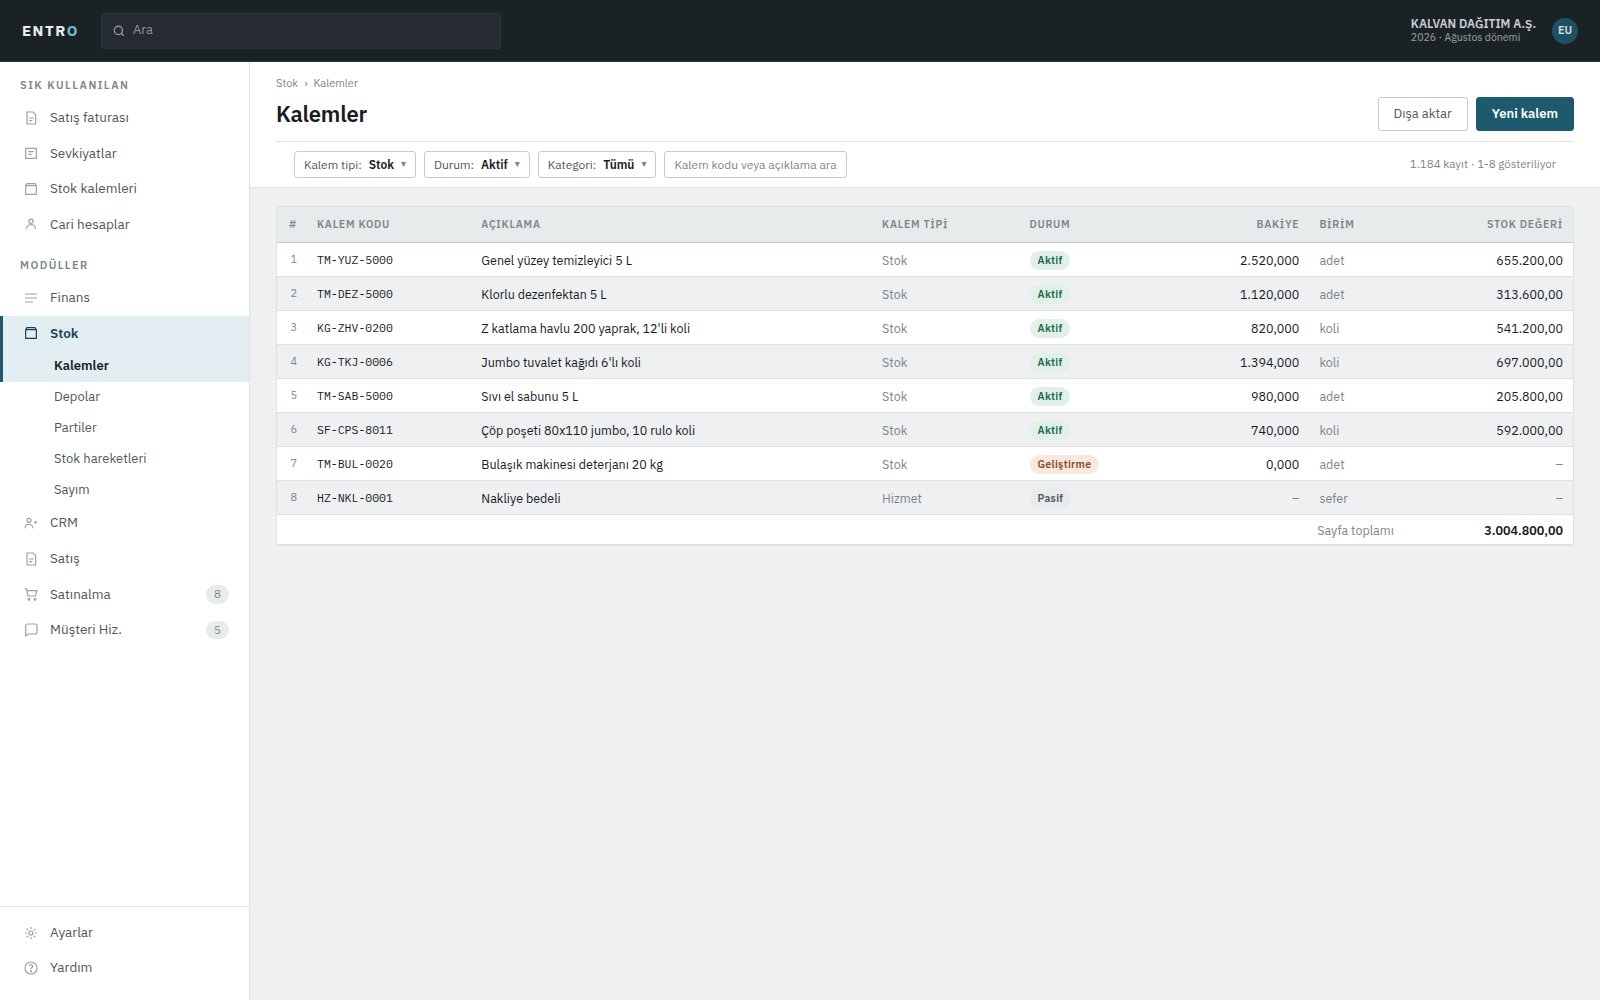Click Nakliye bedeli description
The image size is (1600, 1000).
click(521, 498)
